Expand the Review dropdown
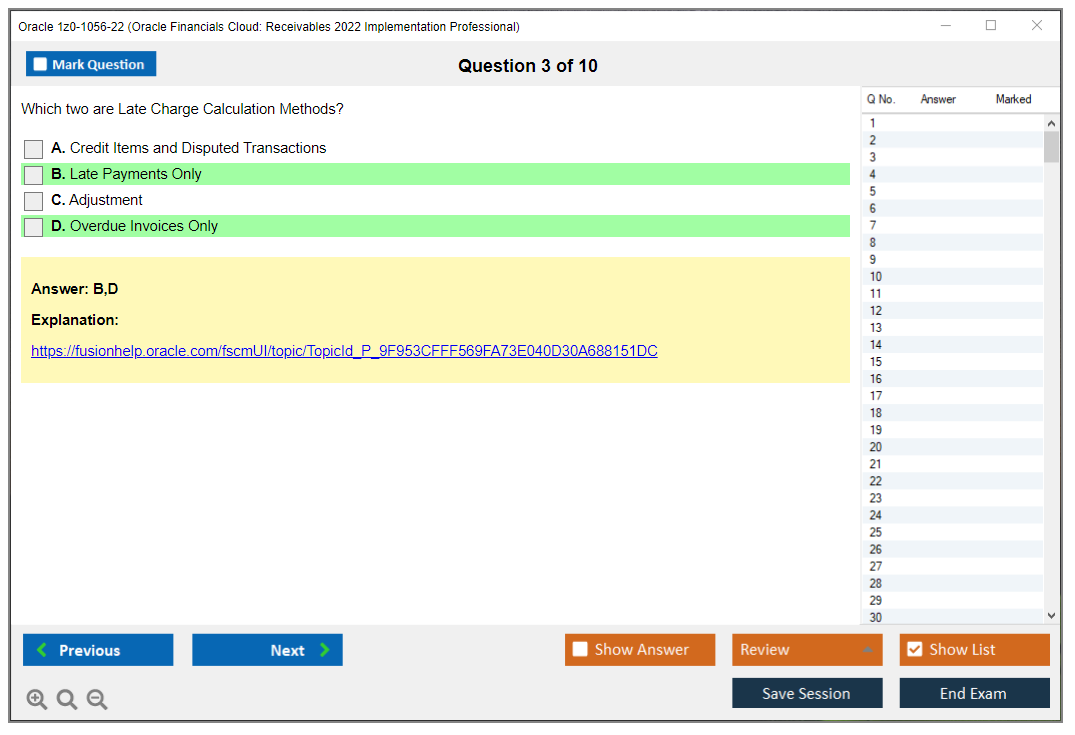Image resolution: width=1075 pixels, height=735 pixels. [867, 650]
